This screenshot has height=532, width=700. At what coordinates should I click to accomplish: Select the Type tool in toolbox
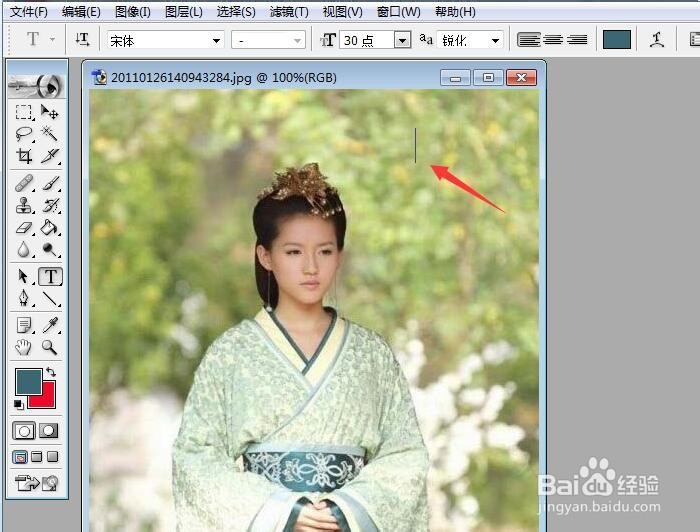50,277
